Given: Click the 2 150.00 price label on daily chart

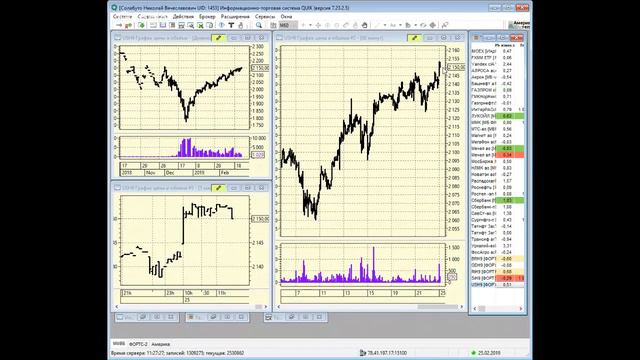Looking at the screenshot, I should pyautogui.click(x=260, y=68).
